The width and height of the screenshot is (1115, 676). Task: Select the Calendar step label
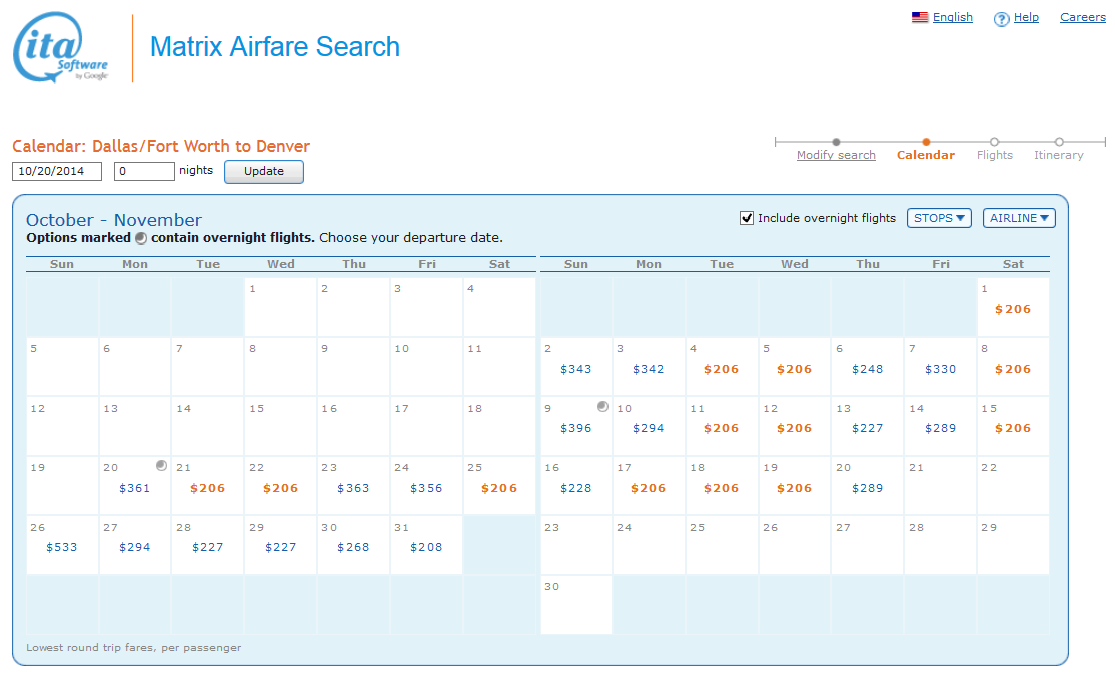925,155
